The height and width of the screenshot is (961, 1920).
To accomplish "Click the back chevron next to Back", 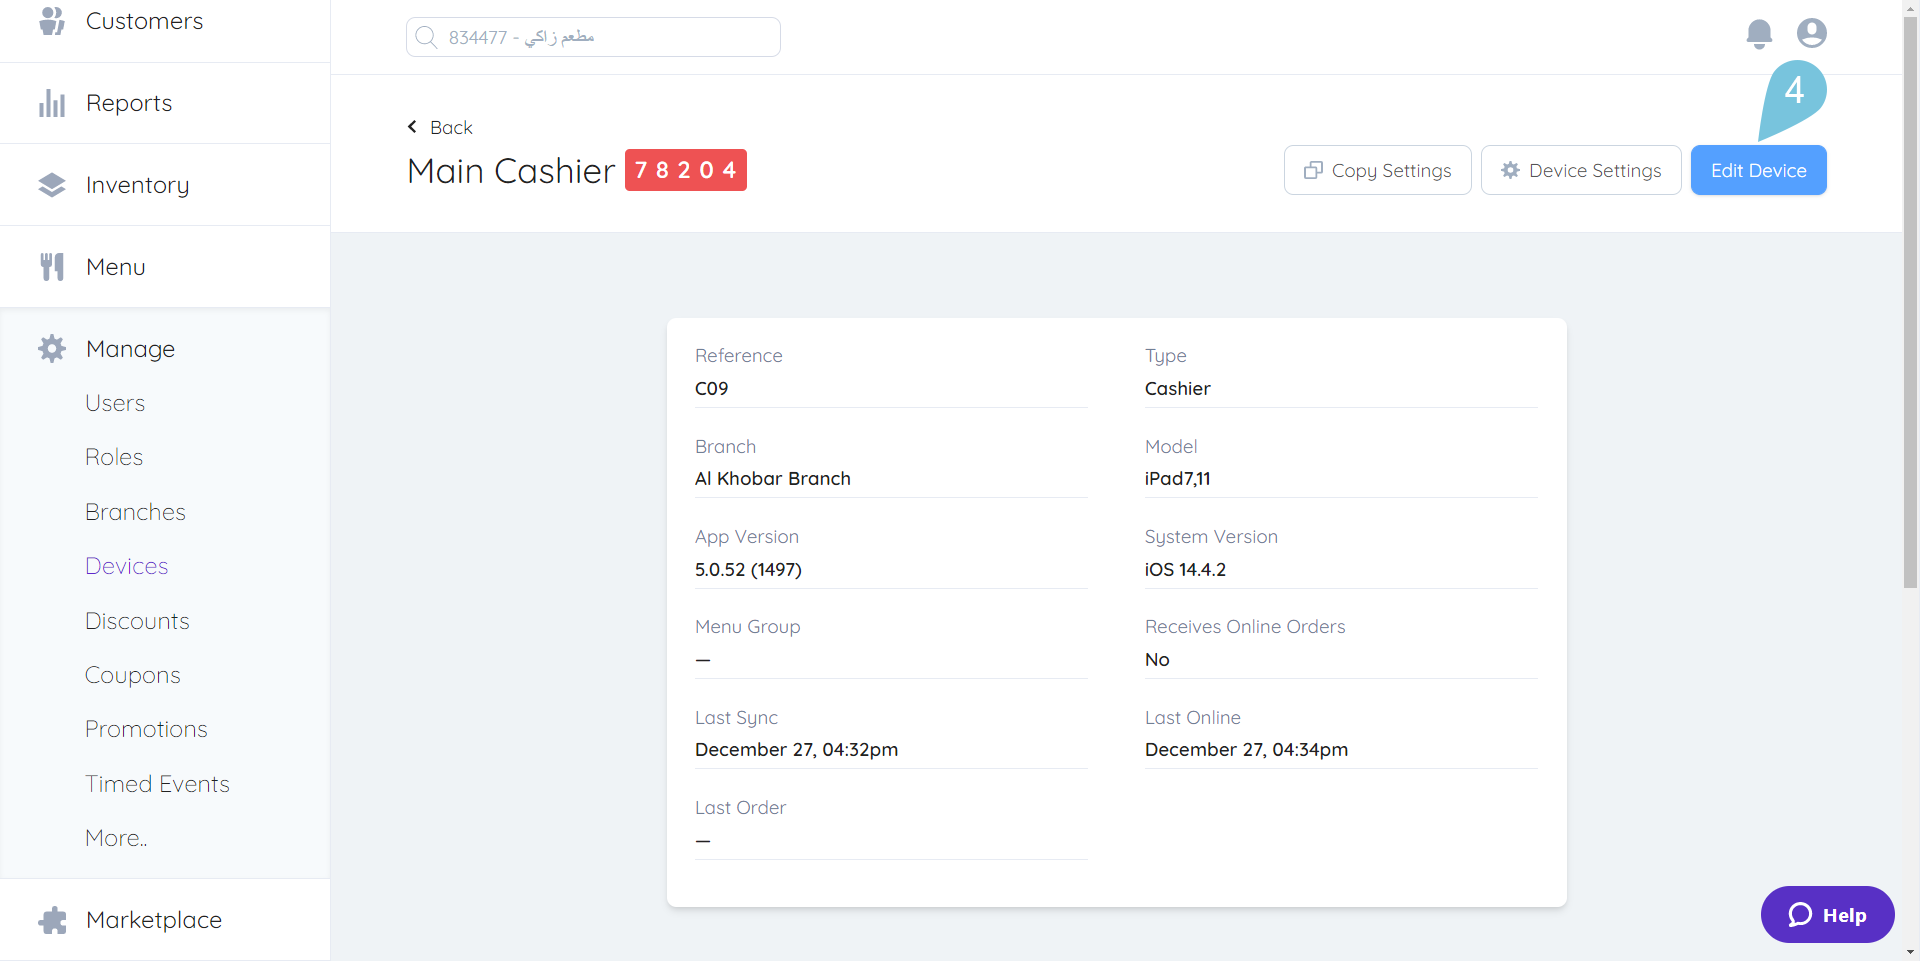I will pos(411,126).
